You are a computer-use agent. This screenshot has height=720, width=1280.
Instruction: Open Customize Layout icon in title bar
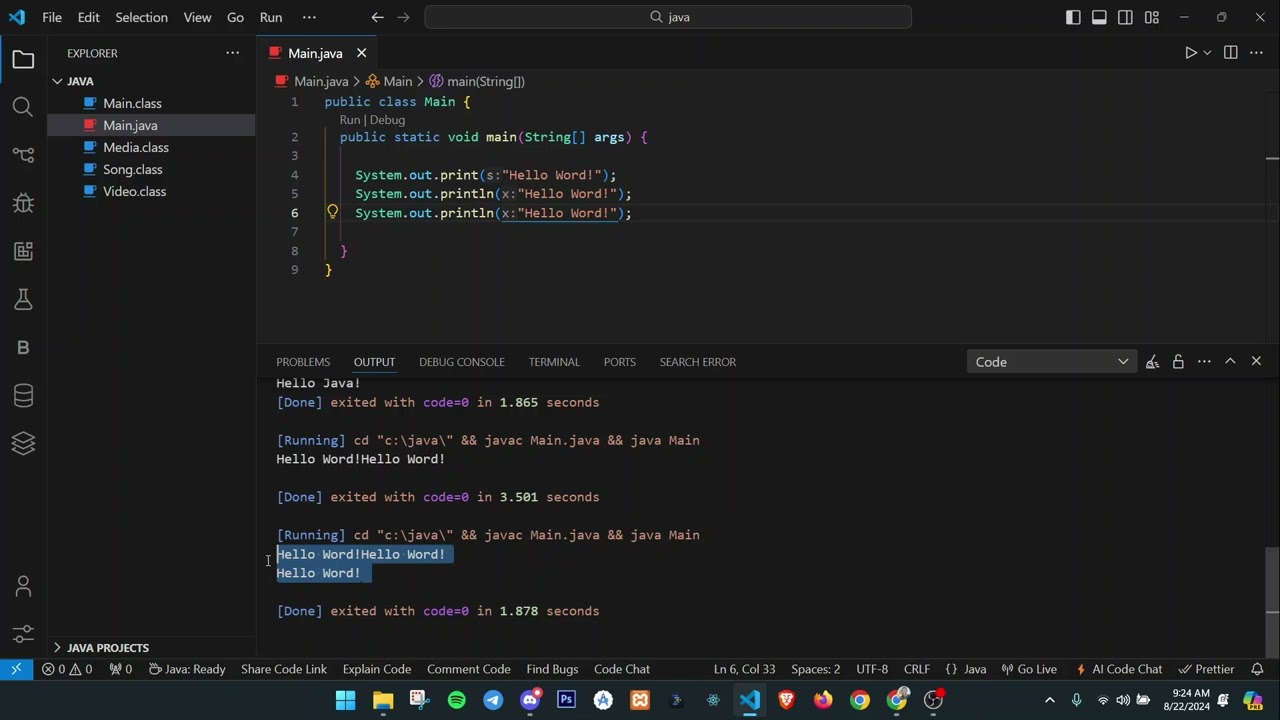1152,17
